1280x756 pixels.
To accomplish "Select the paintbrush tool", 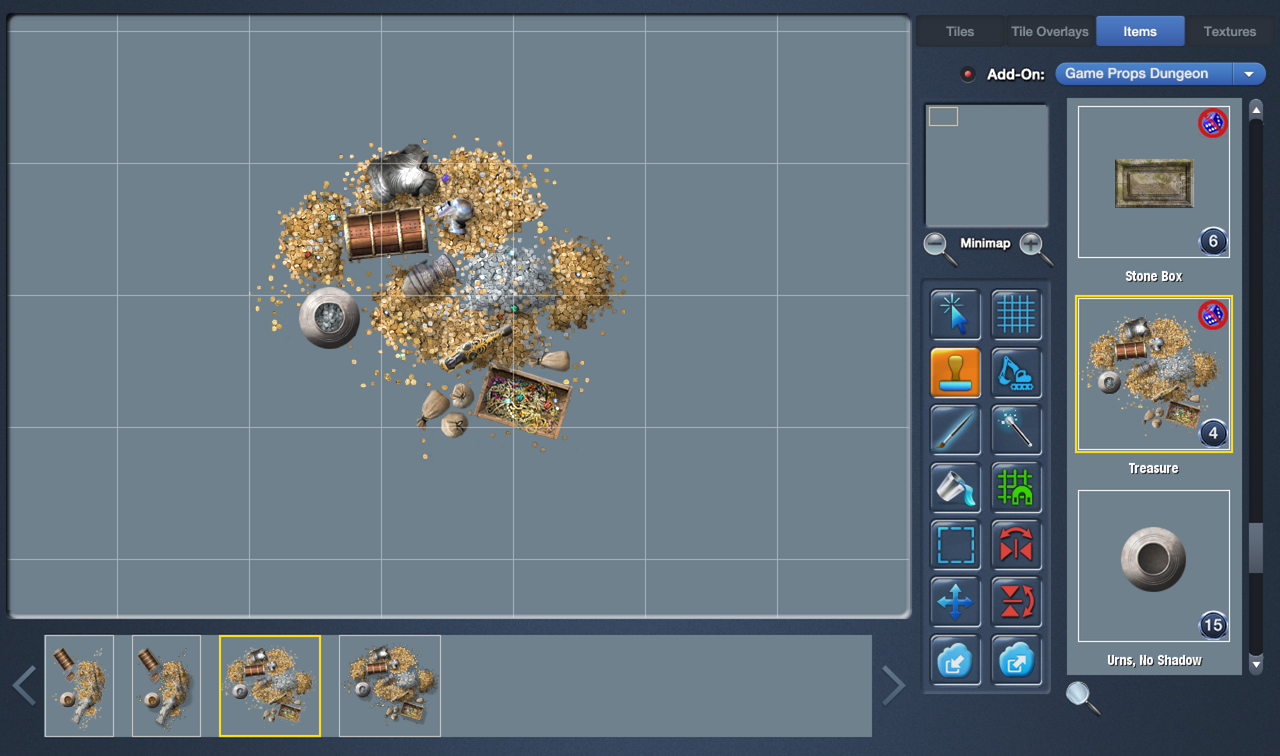I will (x=955, y=430).
